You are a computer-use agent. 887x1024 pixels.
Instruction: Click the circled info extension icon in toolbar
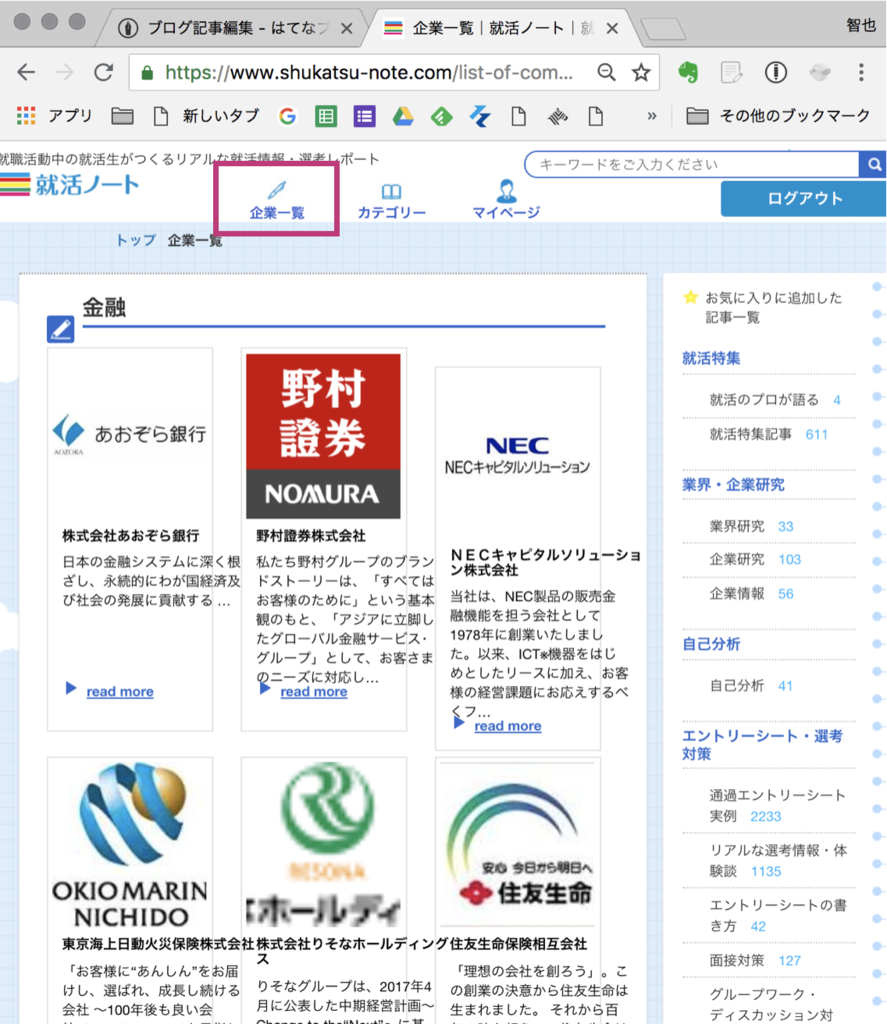tap(776, 72)
